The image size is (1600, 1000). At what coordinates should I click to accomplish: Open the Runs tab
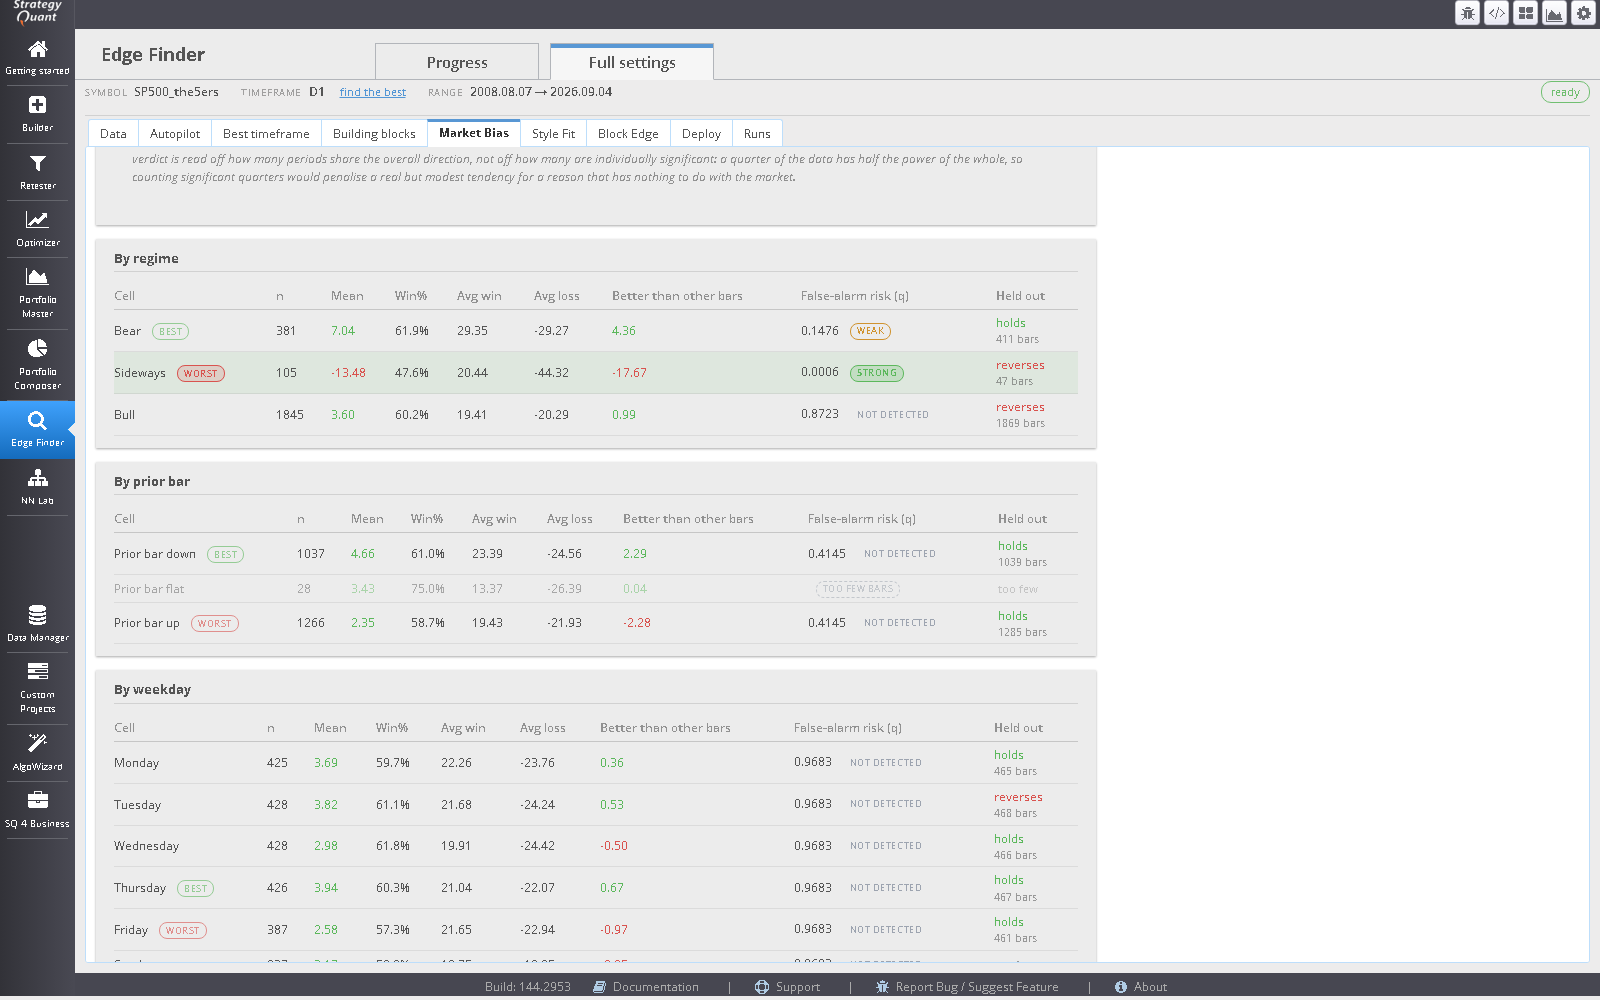tap(757, 133)
